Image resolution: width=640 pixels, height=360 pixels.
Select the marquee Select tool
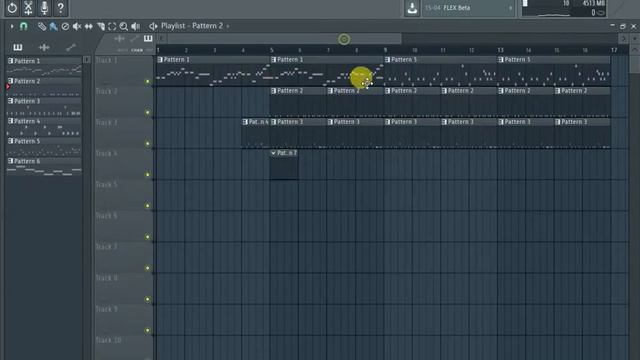[x=112, y=27]
